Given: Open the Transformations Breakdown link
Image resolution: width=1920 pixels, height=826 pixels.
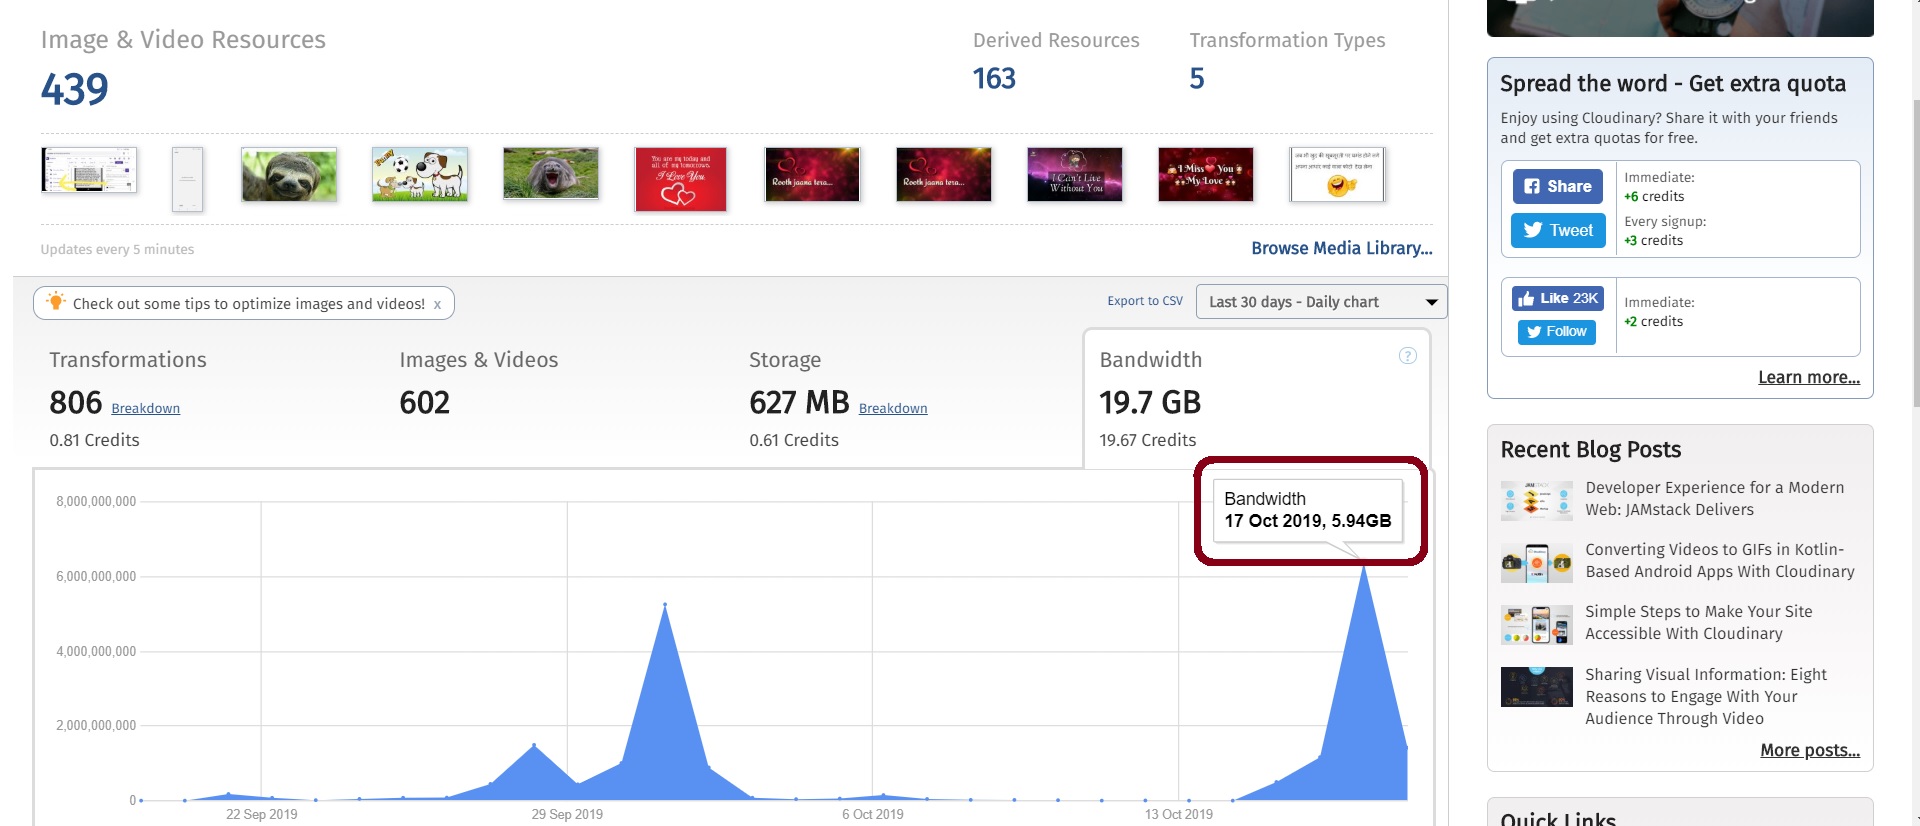Looking at the screenshot, I should 146,408.
